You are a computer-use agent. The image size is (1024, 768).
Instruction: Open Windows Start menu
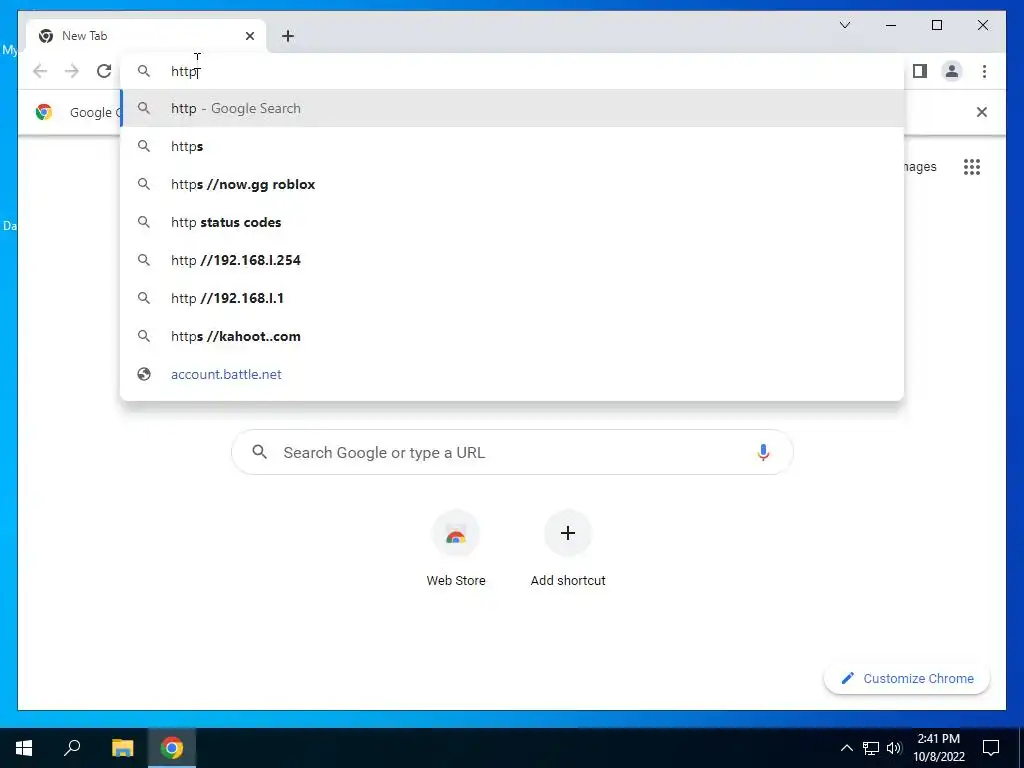tap(24, 748)
